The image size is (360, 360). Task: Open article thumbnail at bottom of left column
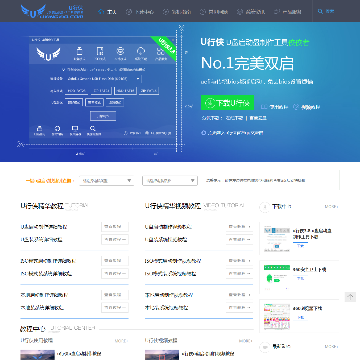(x=38, y=355)
